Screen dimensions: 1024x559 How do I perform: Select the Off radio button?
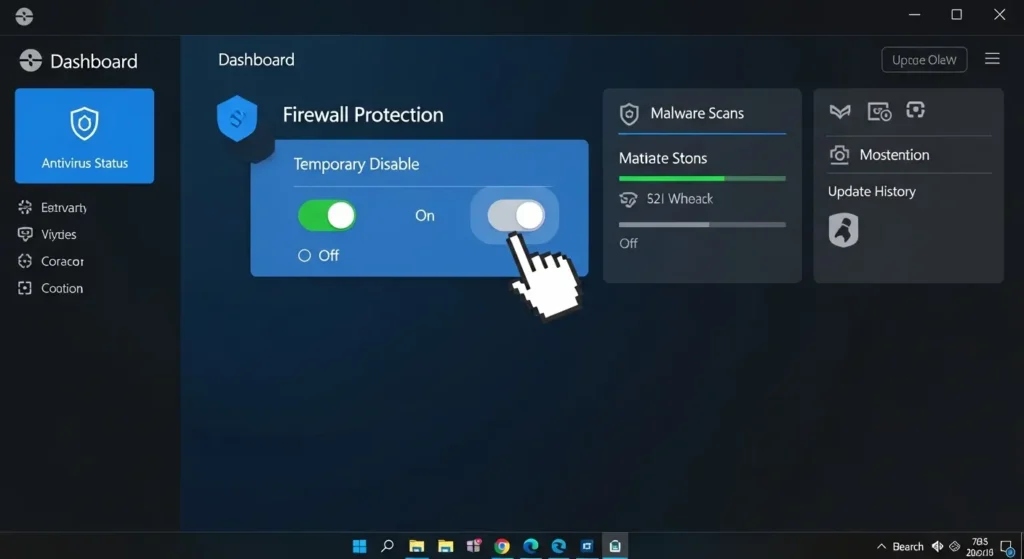(305, 256)
